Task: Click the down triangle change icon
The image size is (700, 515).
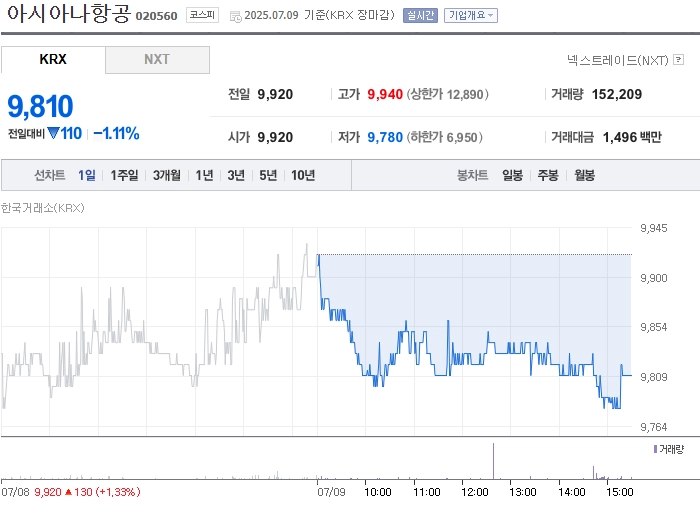Action: pos(53,133)
